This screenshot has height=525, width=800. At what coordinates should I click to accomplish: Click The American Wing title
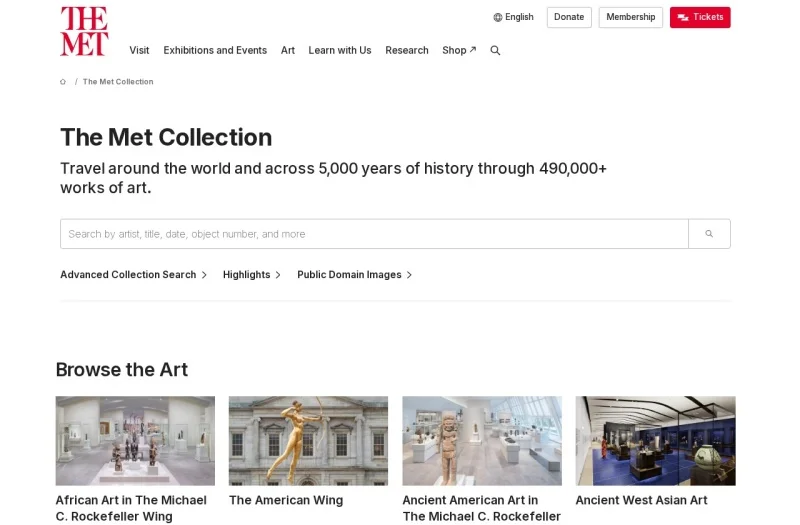286,501
